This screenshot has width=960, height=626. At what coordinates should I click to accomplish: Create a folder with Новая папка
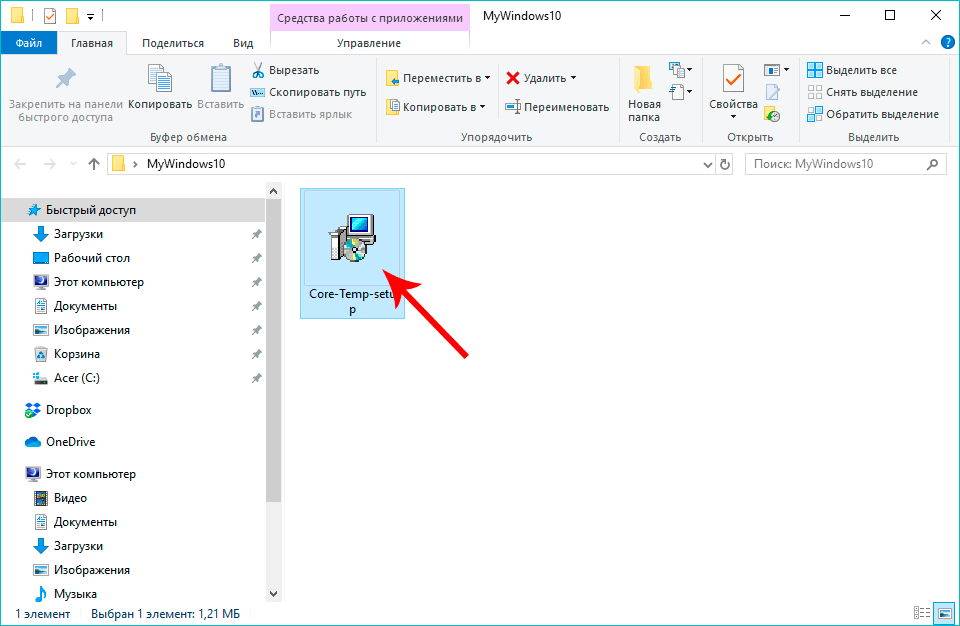click(644, 93)
